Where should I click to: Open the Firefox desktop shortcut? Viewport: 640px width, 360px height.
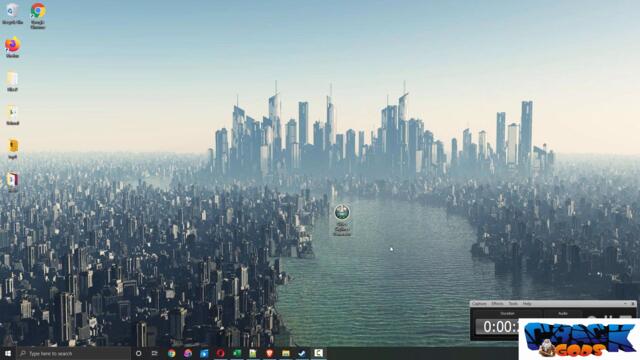pos(13,47)
